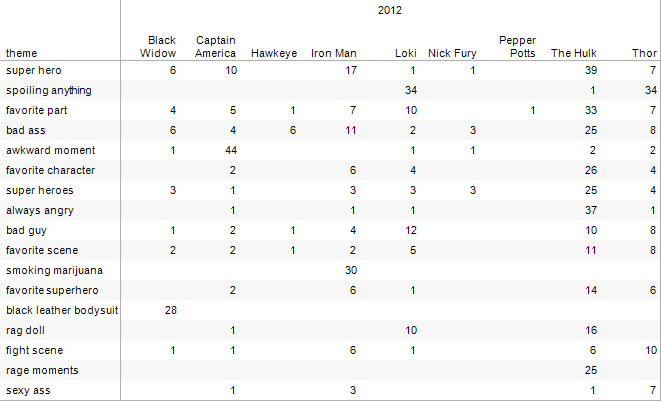This screenshot has width=661, height=401.
Task: Select the black leather bodysuit row label
Action: point(62,310)
